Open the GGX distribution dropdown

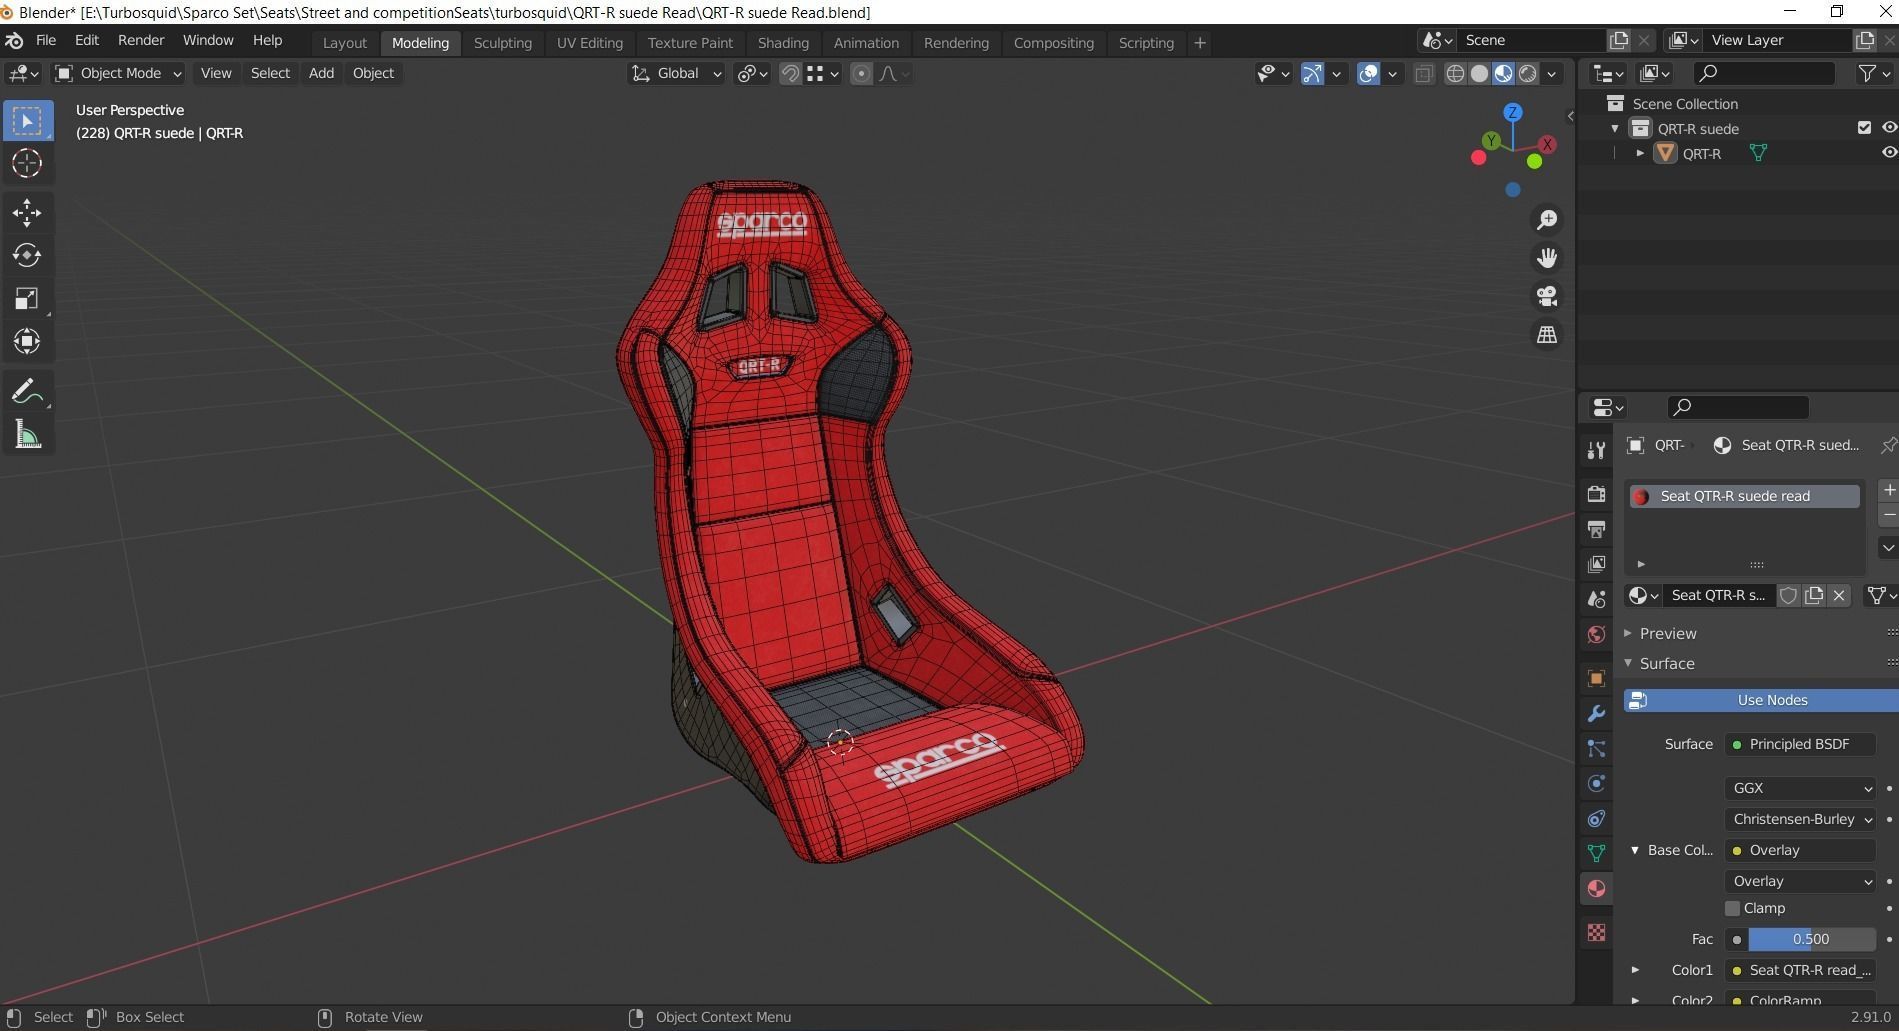1798,788
